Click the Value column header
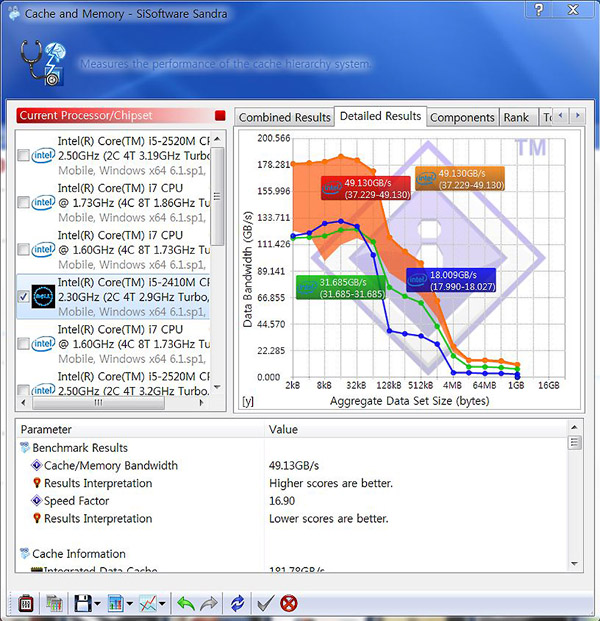The height and width of the screenshot is (621, 600). pyautogui.click(x=415, y=429)
